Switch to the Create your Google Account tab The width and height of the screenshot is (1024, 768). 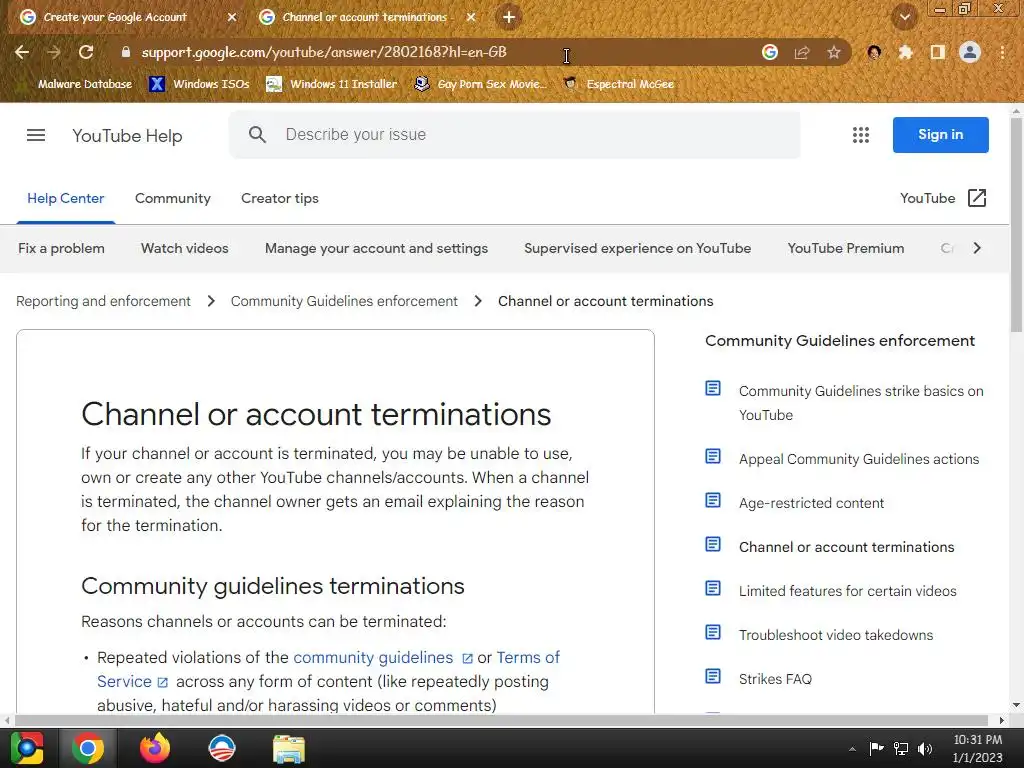point(115,18)
